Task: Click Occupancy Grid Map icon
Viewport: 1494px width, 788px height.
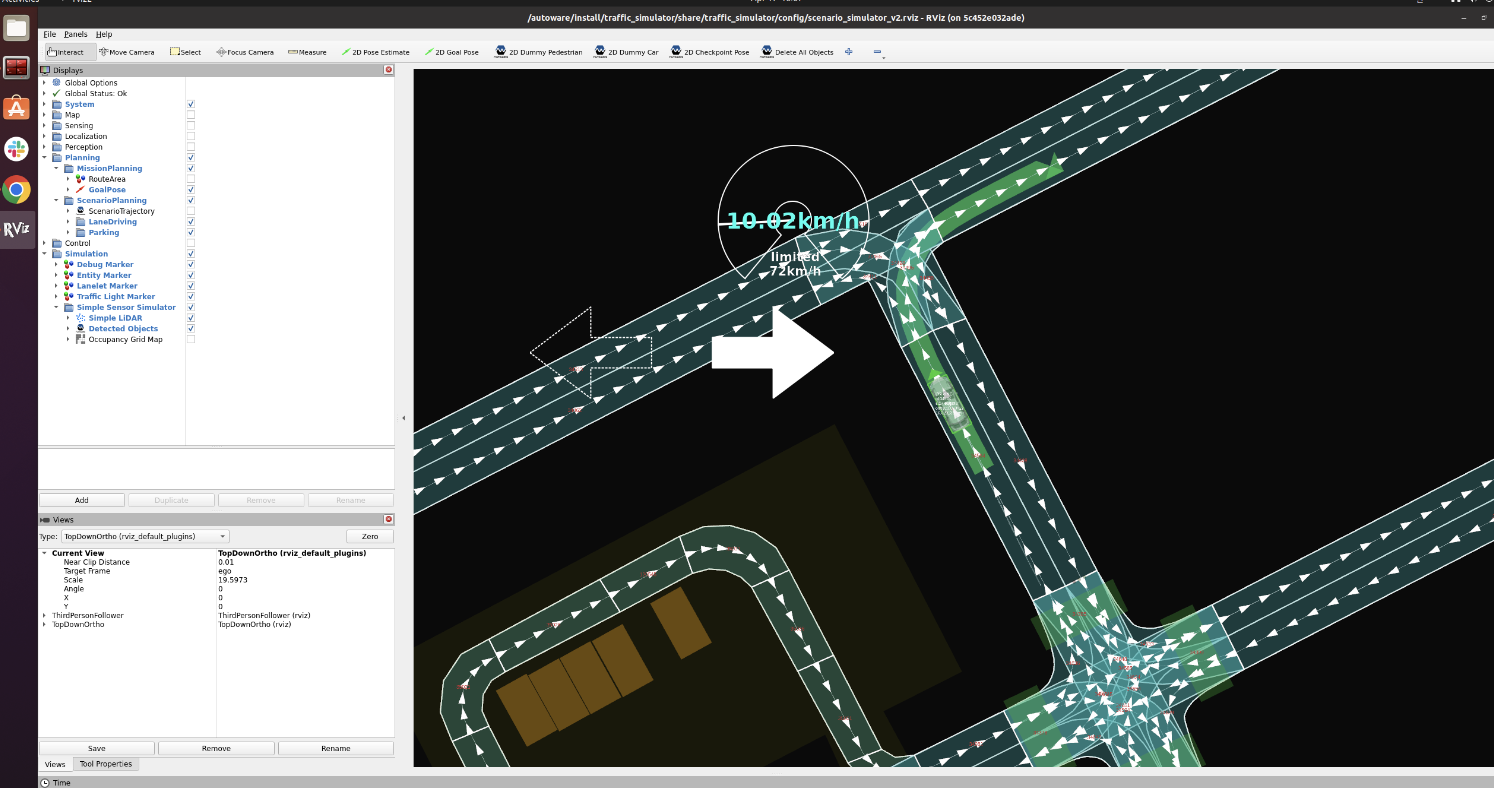Action: 81,339
